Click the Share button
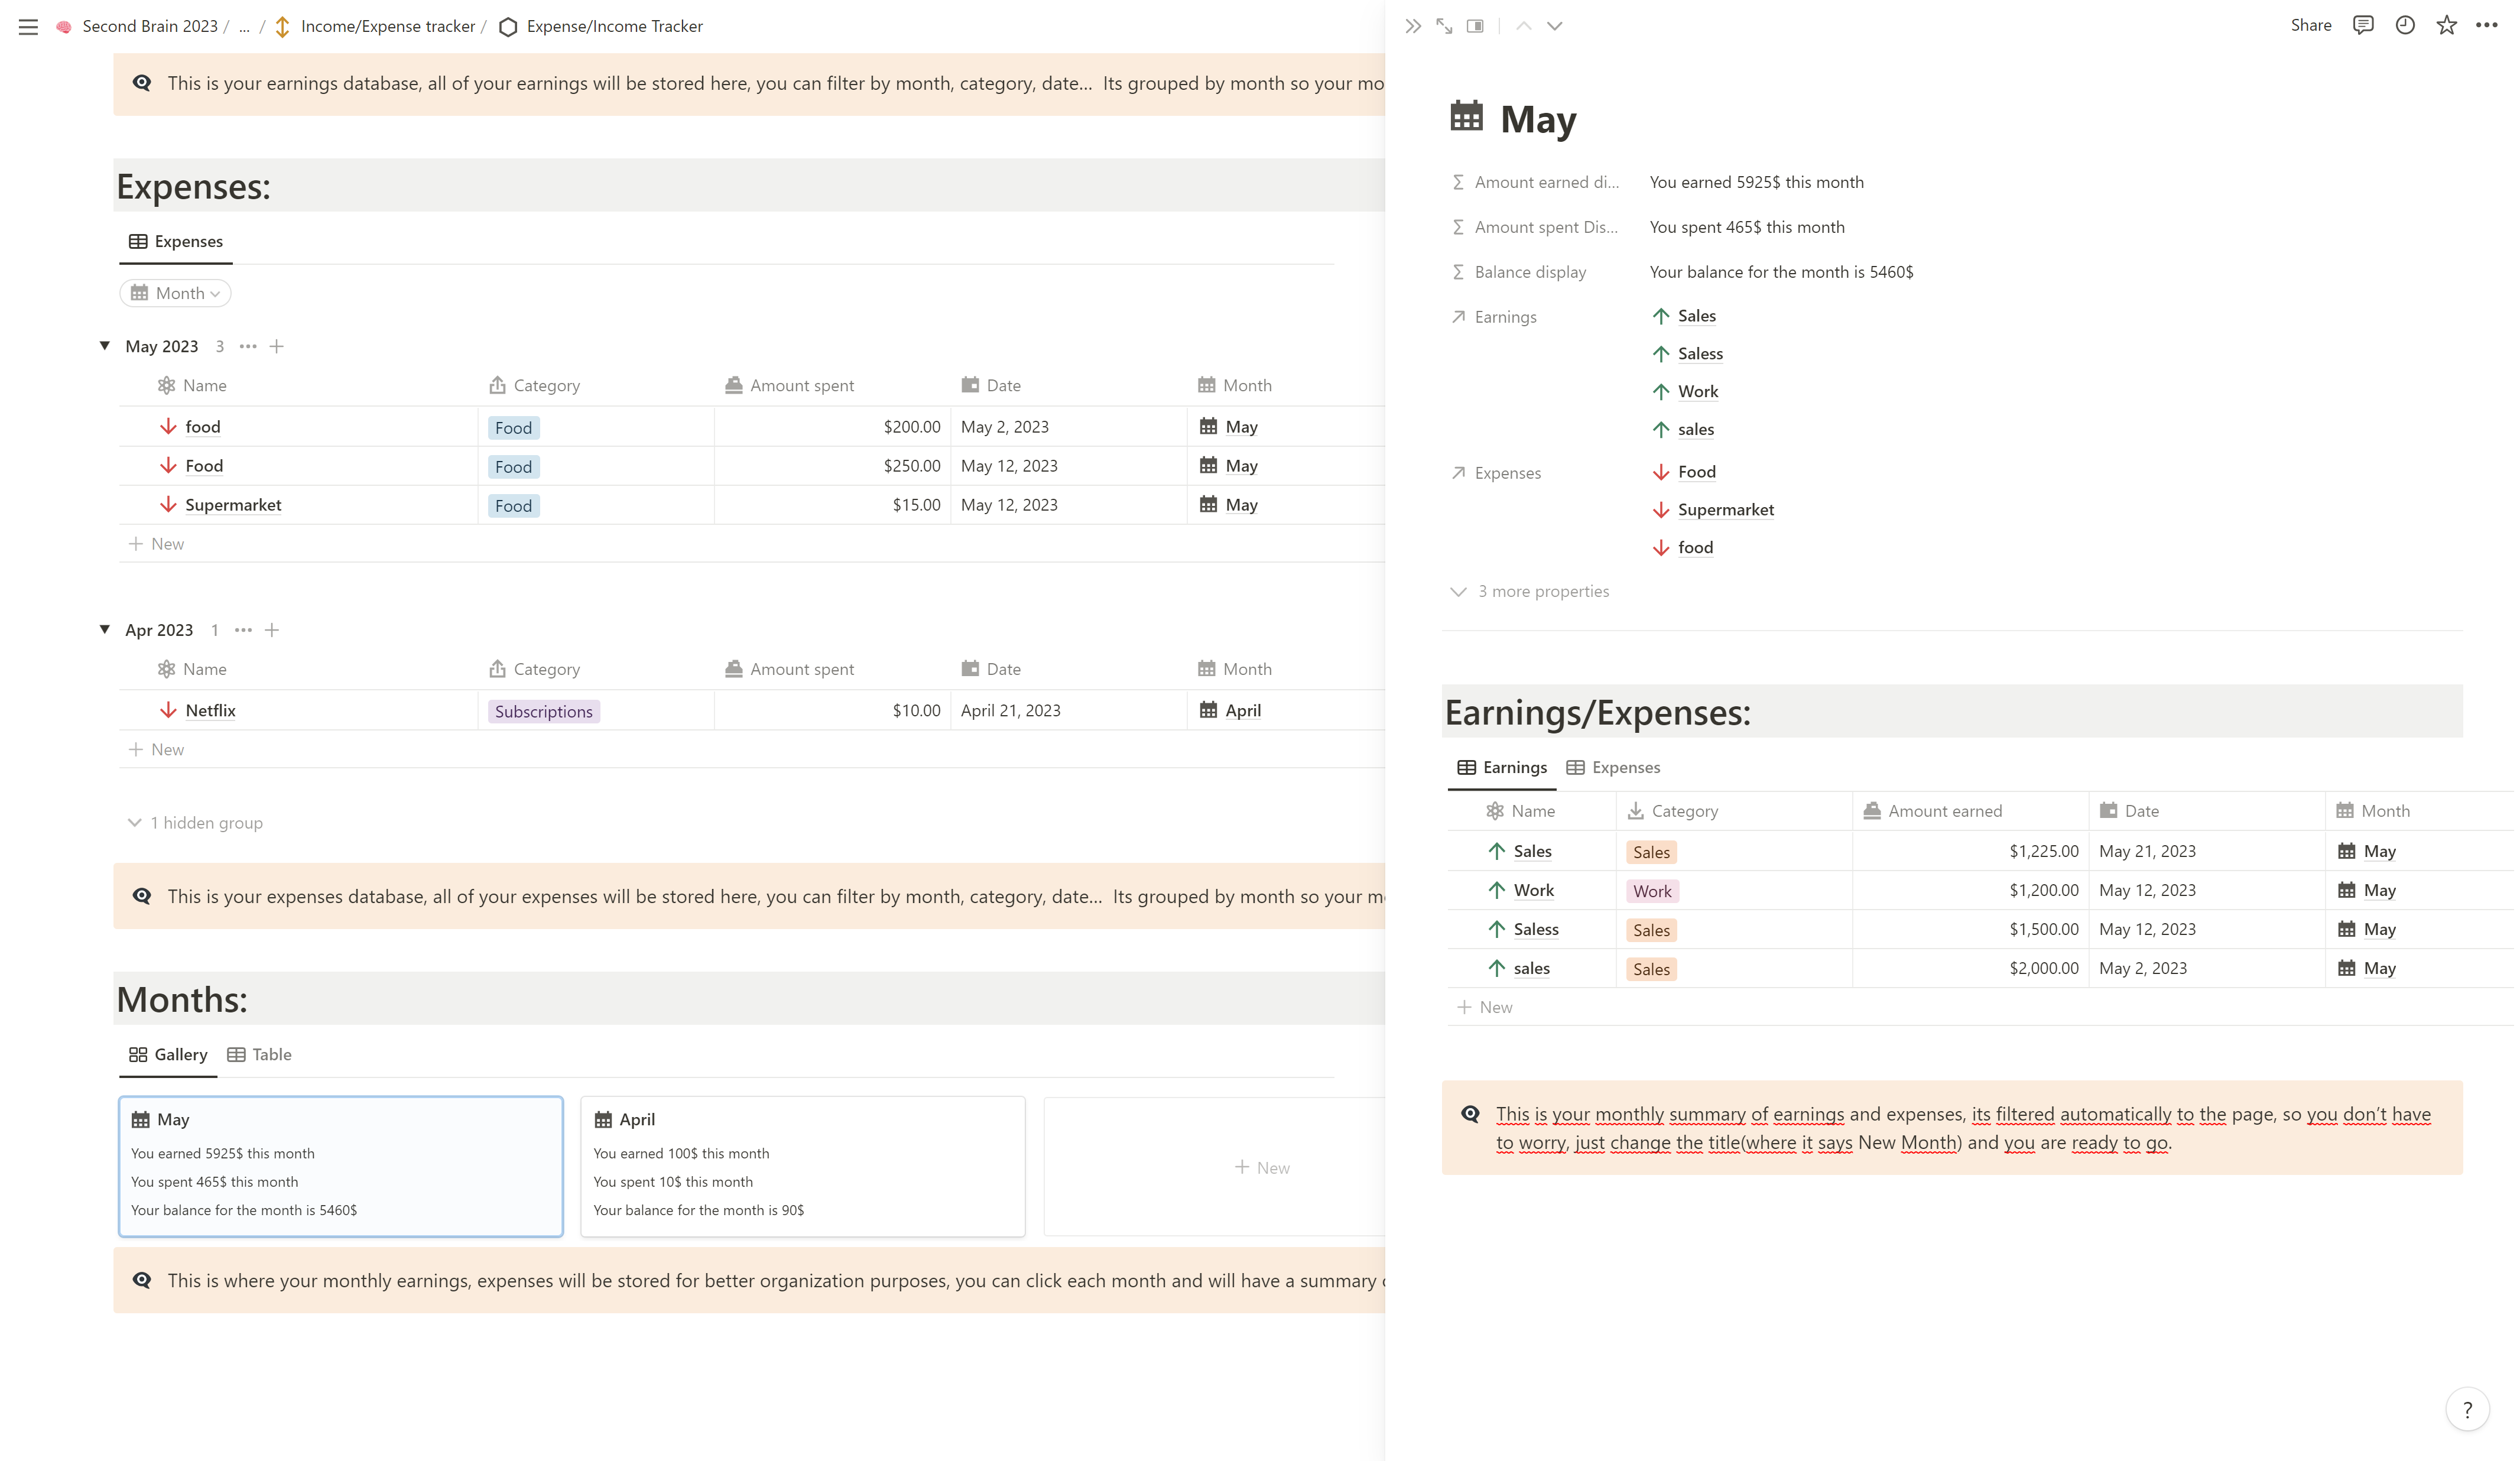 click(x=2310, y=26)
